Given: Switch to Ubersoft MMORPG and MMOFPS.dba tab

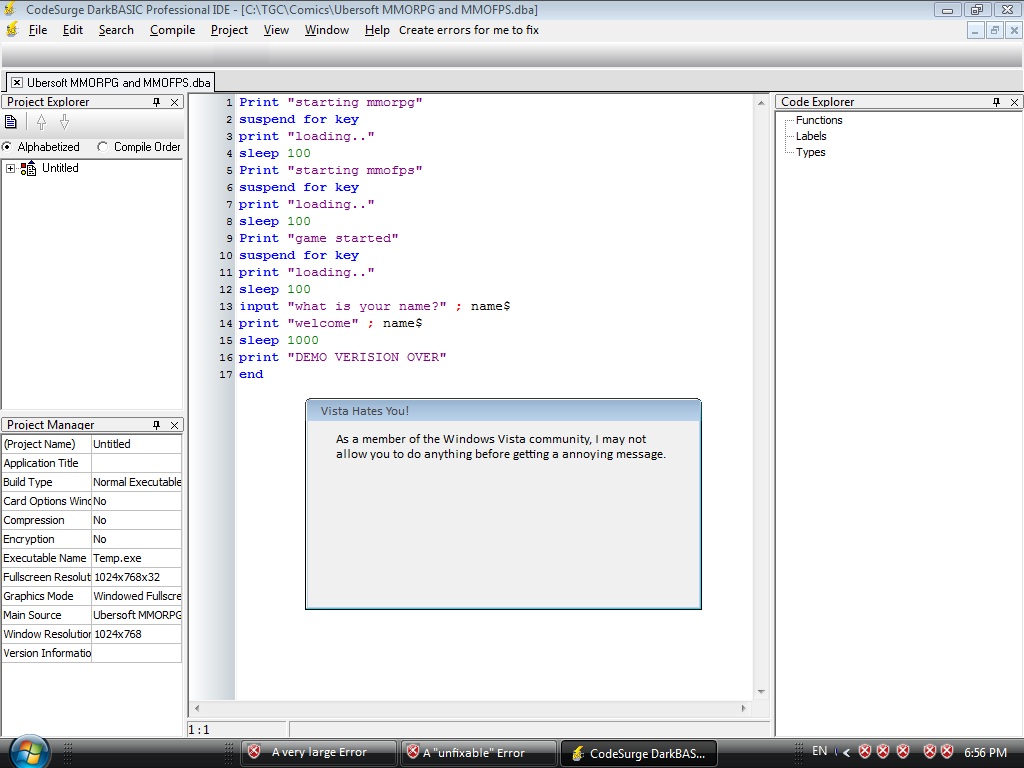Looking at the screenshot, I should [x=118, y=83].
